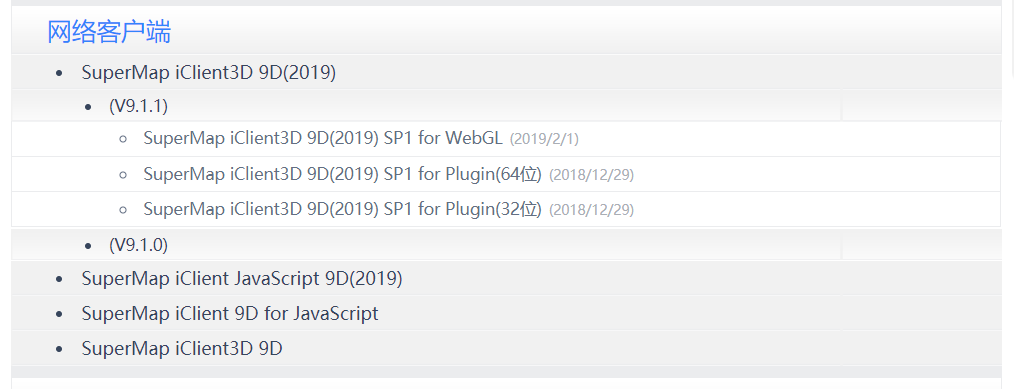Expand SuperMap iClient 9D for JavaScript
Screen dimensions: 1014x389
coord(230,313)
